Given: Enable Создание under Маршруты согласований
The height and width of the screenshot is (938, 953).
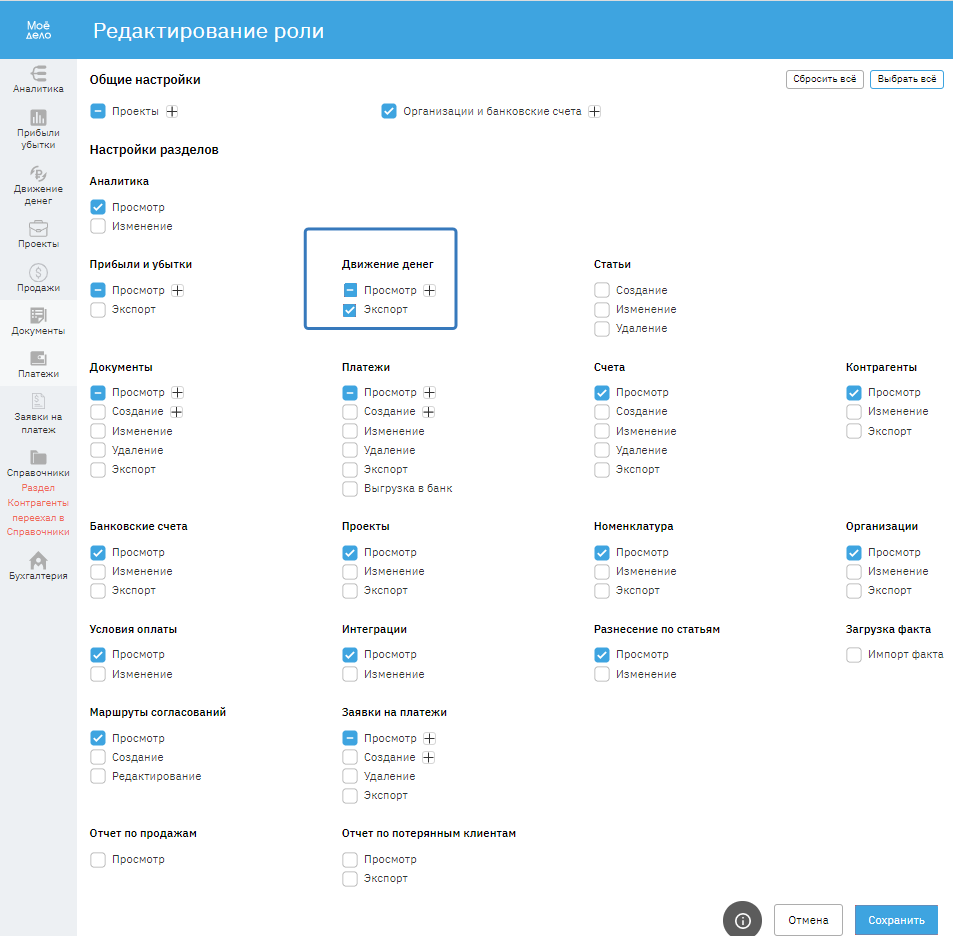Looking at the screenshot, I should (x=98, y=757).
